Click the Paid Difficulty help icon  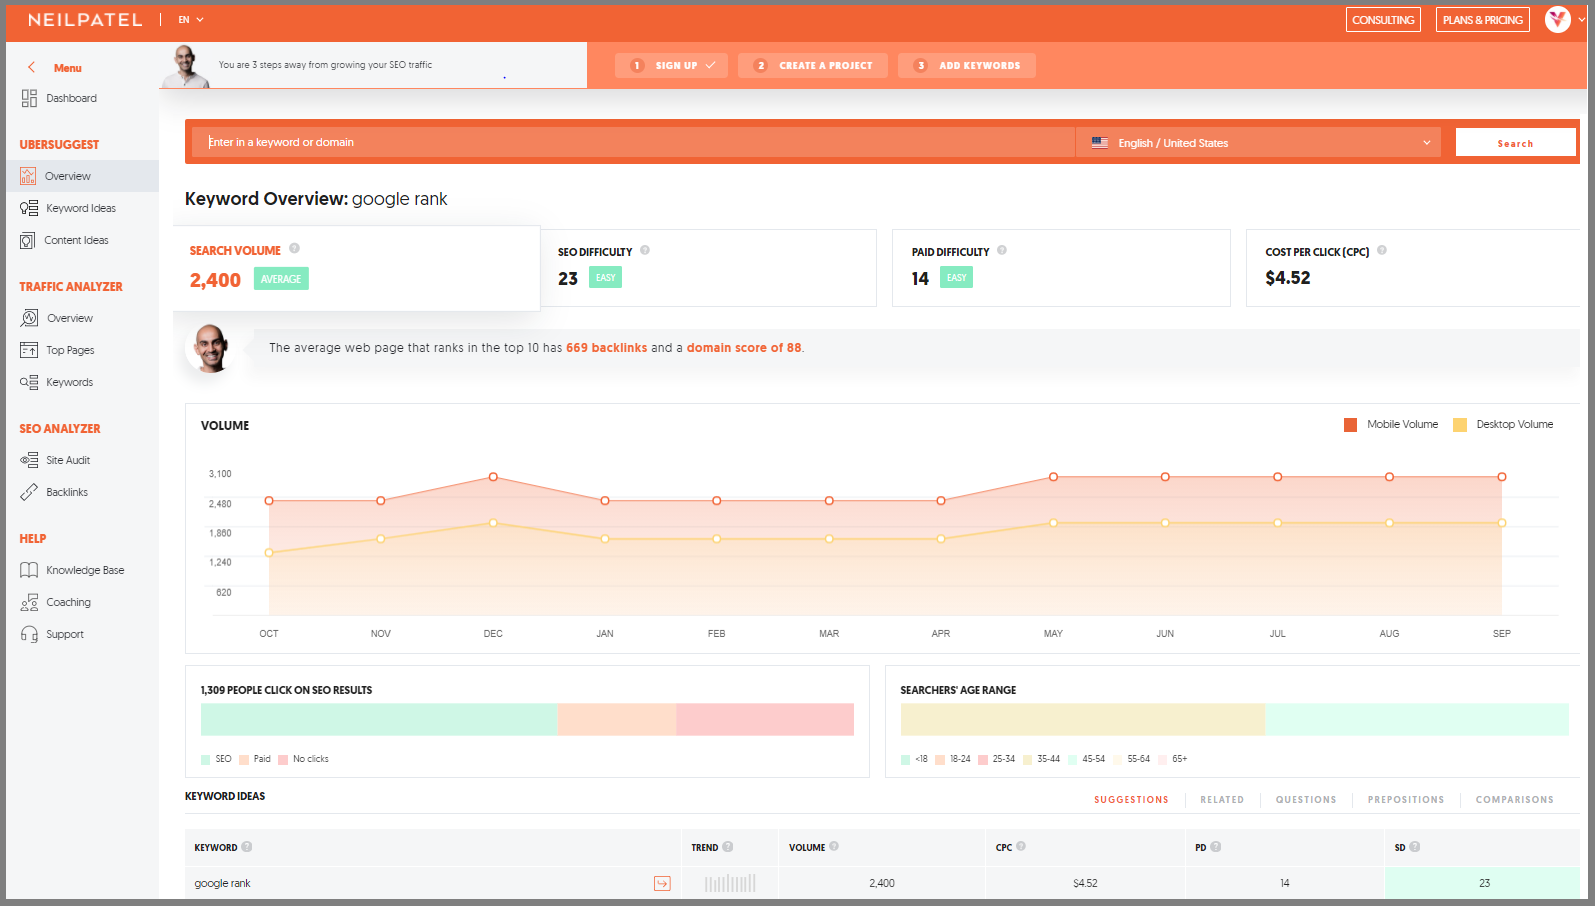[1002, 250]
